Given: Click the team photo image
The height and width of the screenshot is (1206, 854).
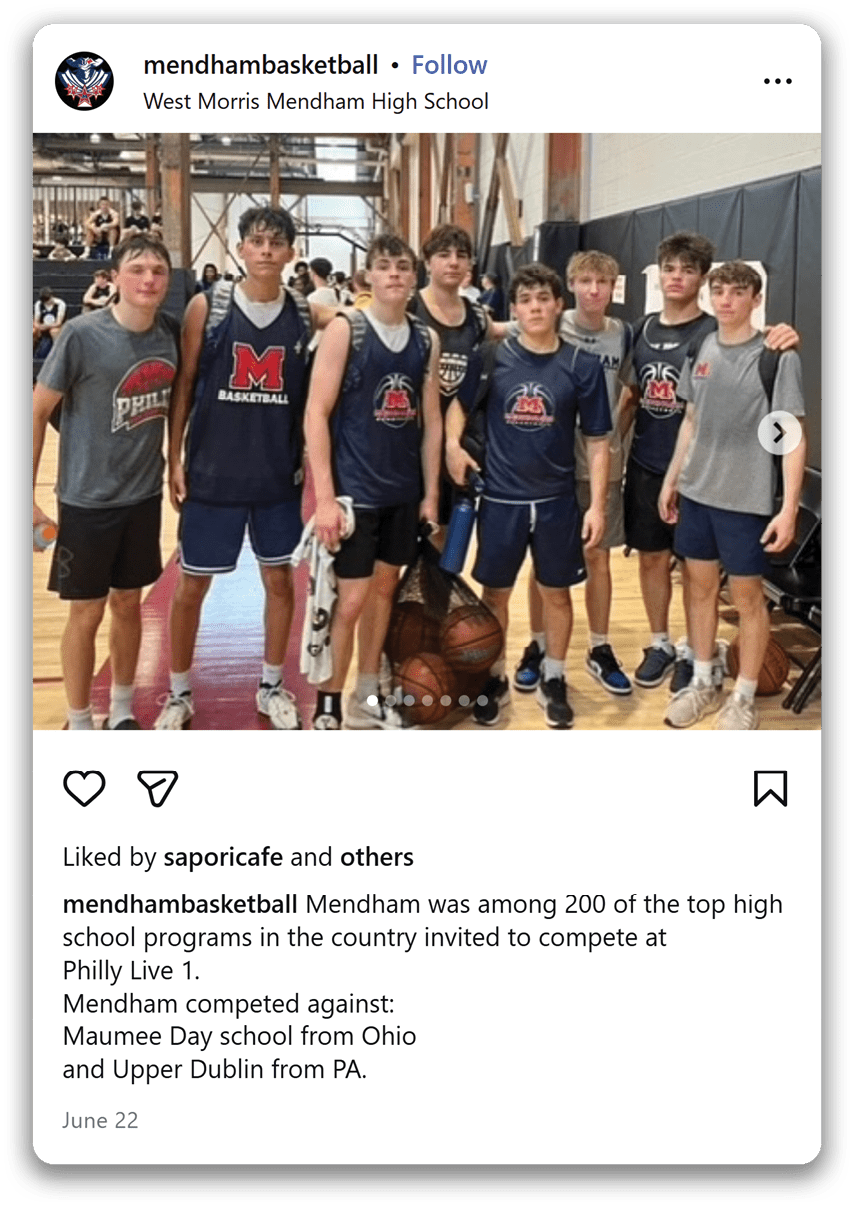Looking at the screenshot, I should [427, 431].
